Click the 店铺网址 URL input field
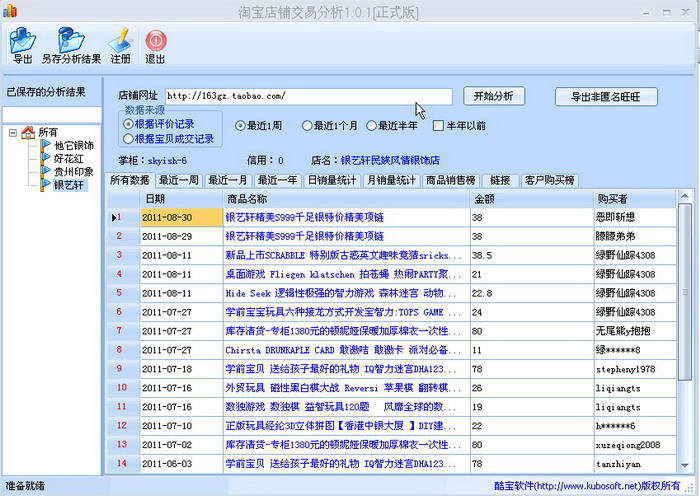The width and height of the screenshot is (700, 496). click(308, 96)
